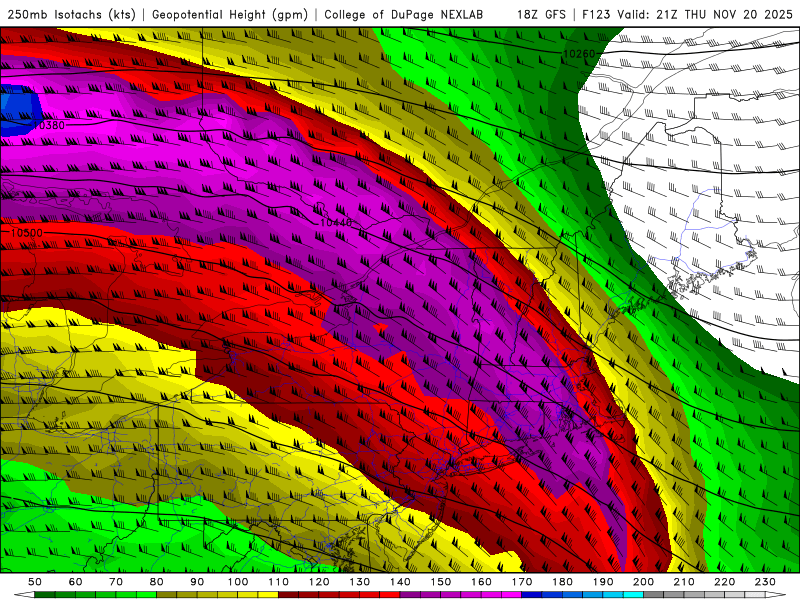800x600 pixels.
Task: Click the 50 value on the color scale
Action: pyautogui.click(x=35, y=582)
